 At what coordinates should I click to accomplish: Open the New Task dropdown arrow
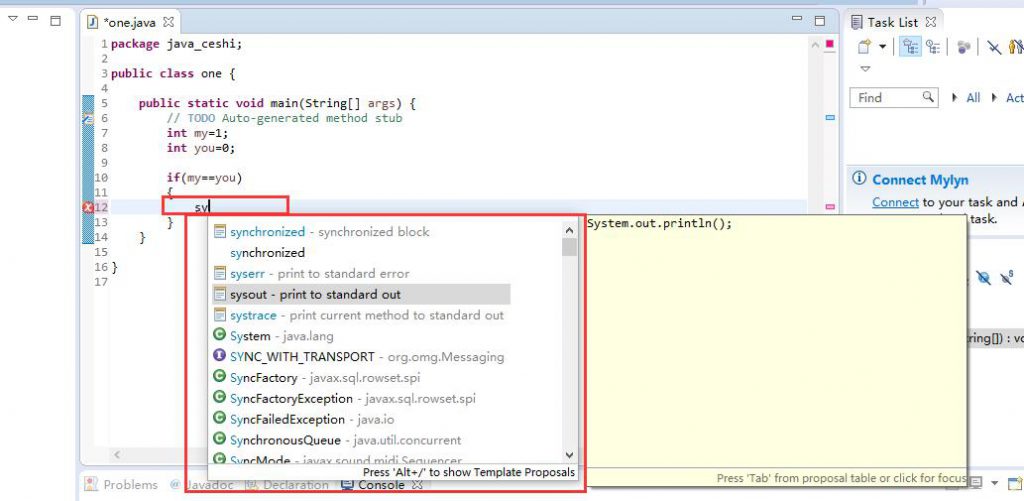[882, 47]
